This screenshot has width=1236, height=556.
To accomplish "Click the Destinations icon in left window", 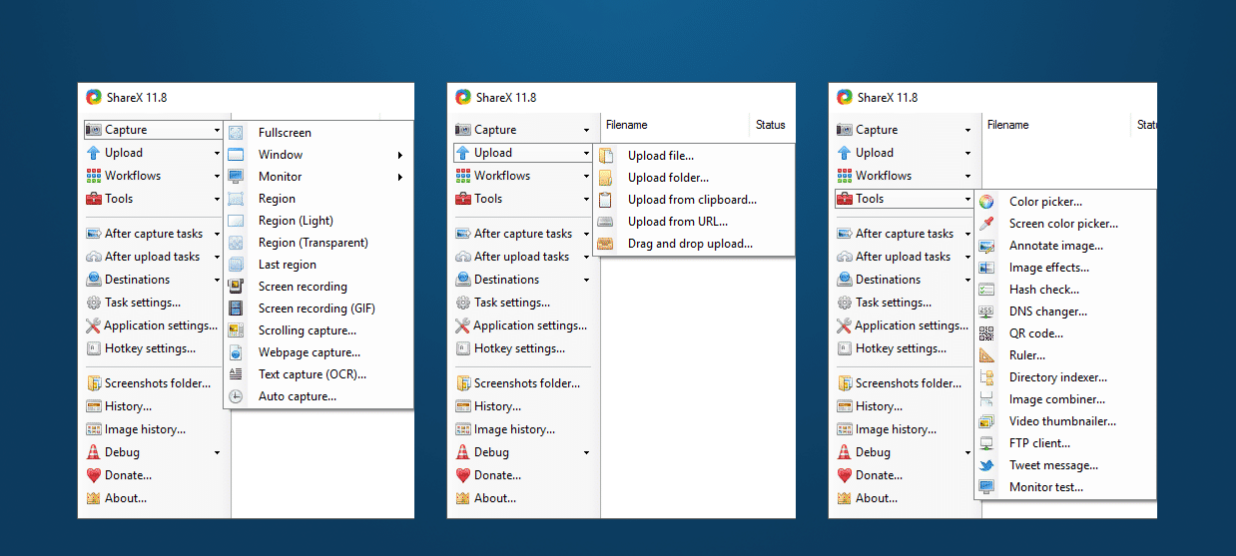I will coord(93,279).
